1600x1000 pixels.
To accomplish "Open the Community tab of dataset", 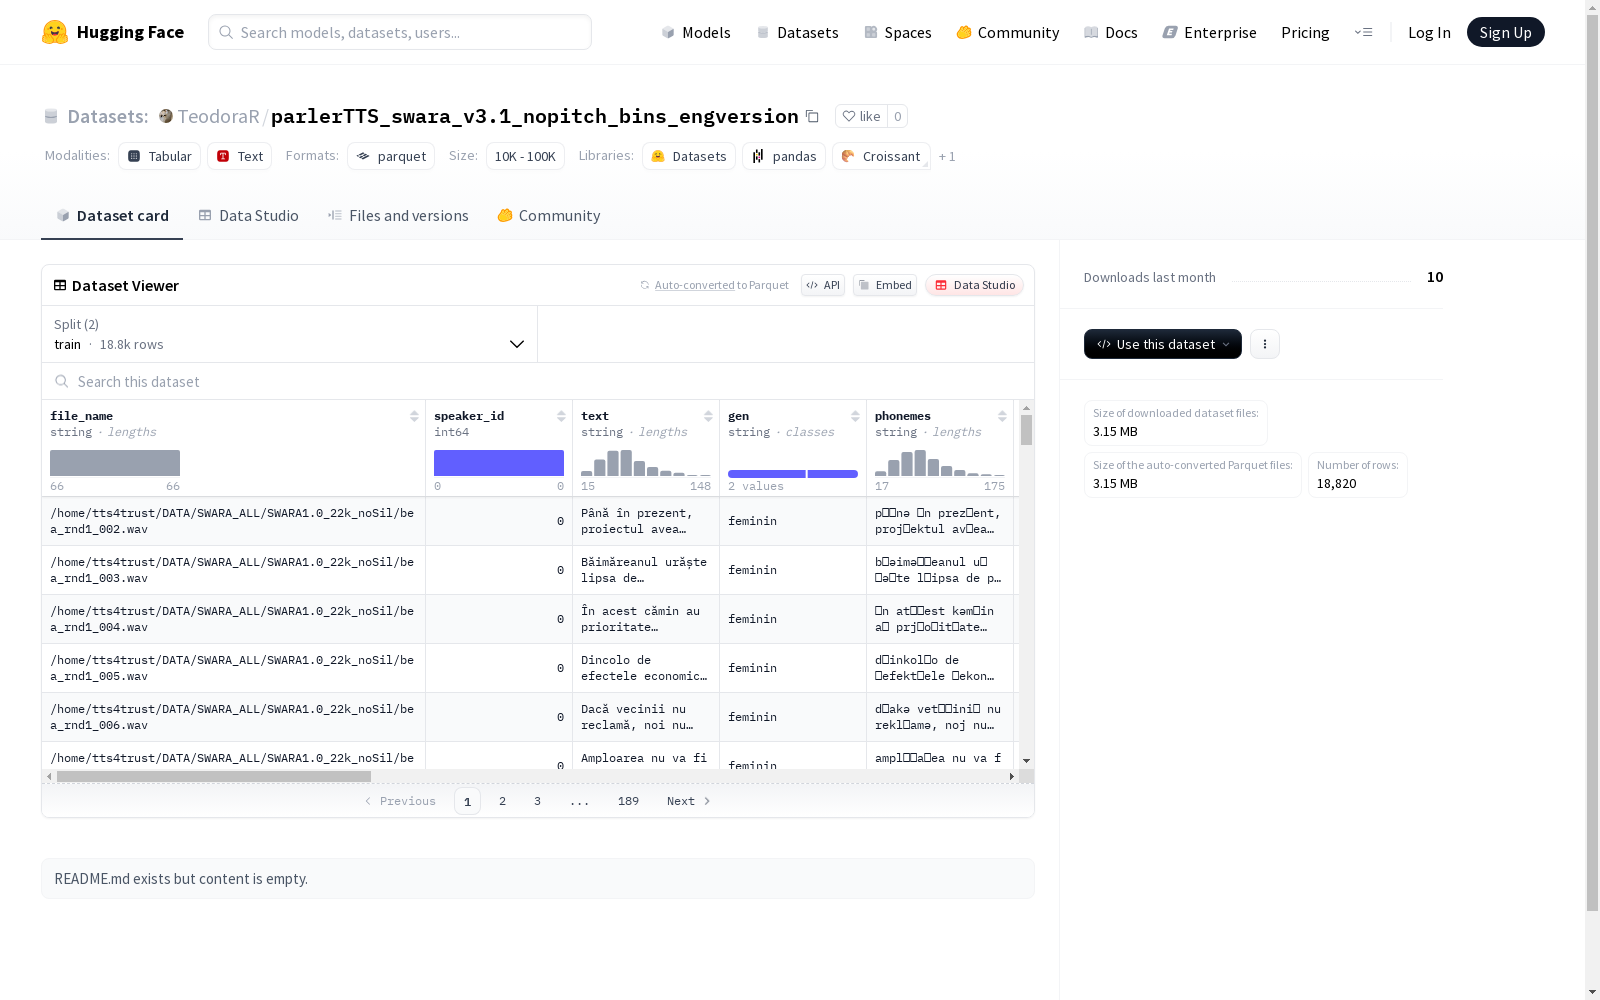I will pos(549,216).
